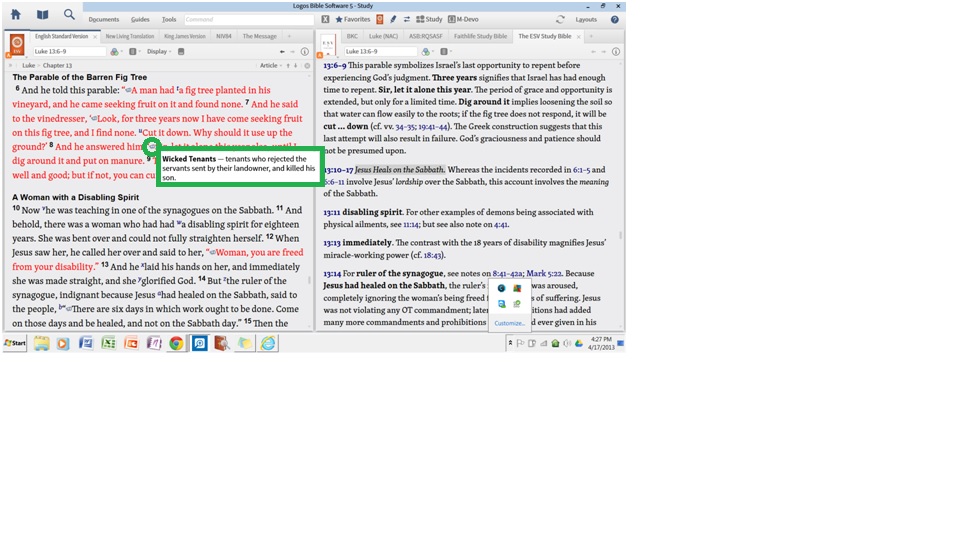
Task: Go back in the ESV panel history
Action: (282, 51)
